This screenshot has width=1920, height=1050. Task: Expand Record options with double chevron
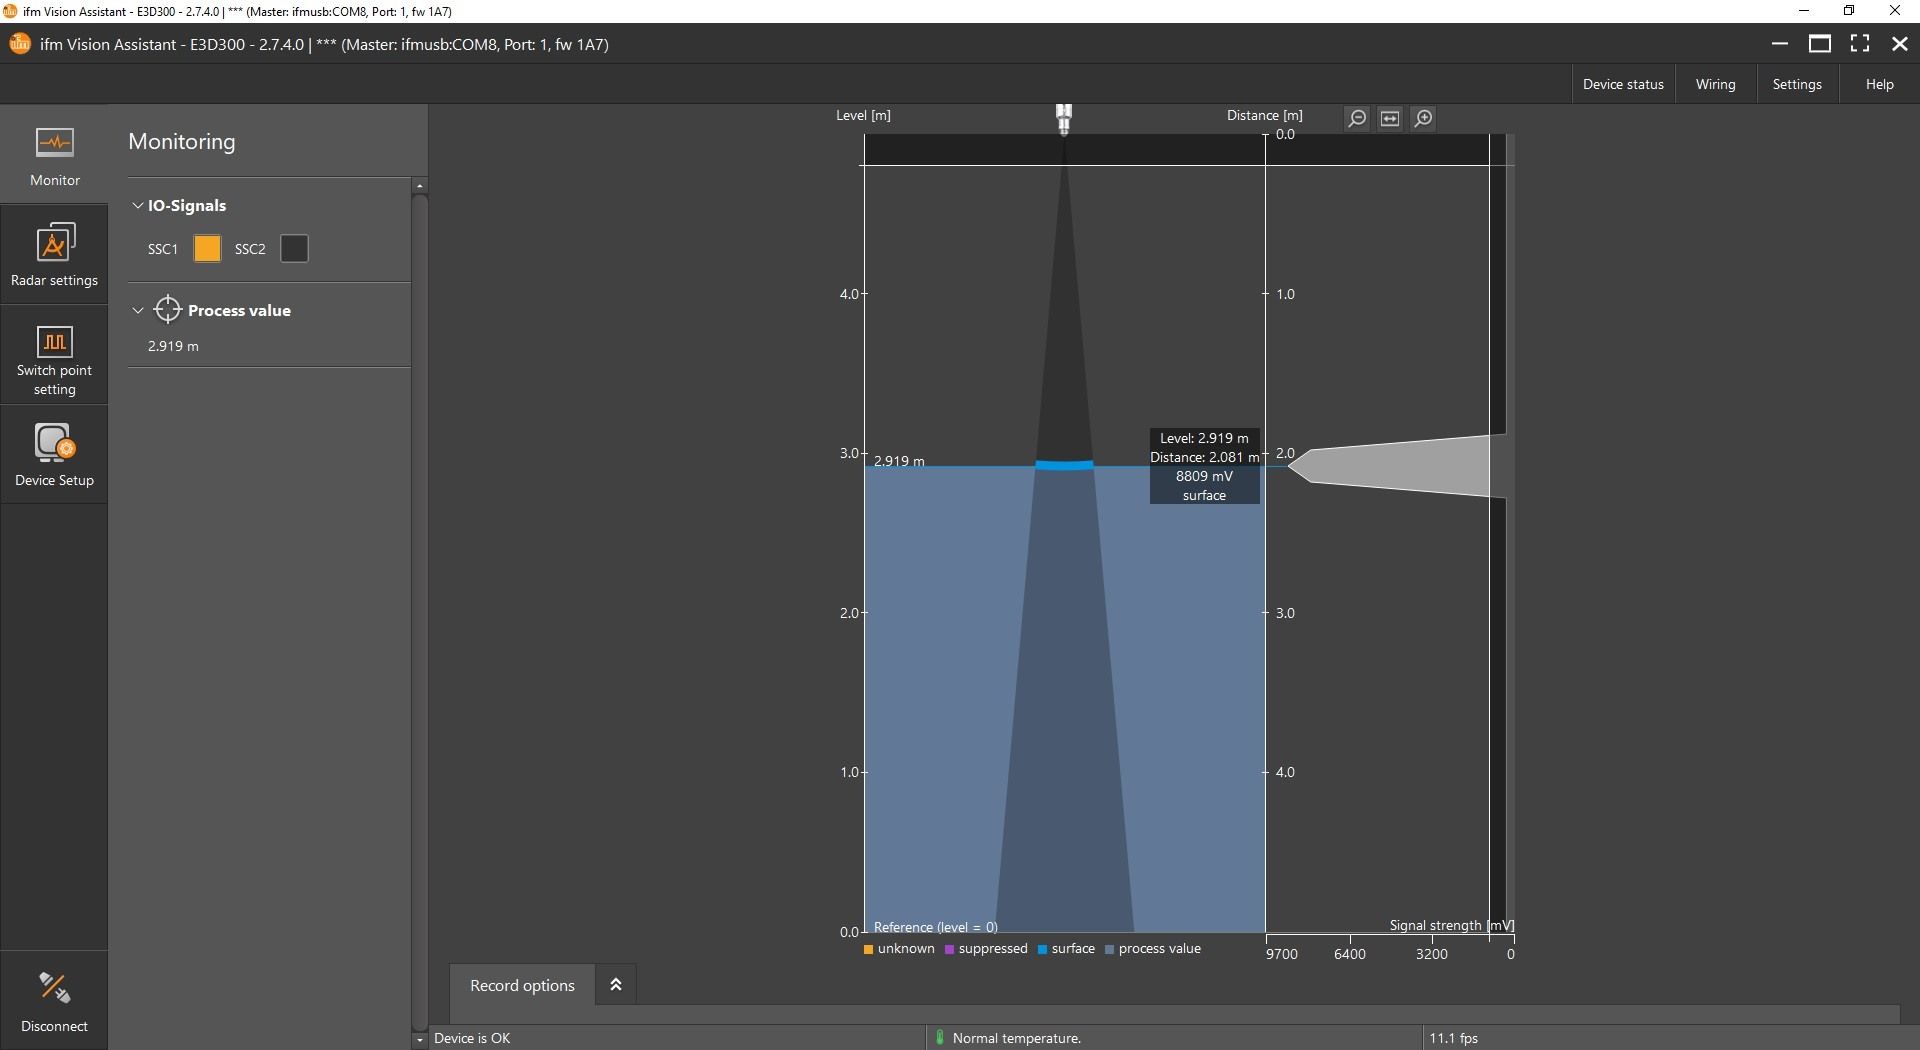click(616, 985)
